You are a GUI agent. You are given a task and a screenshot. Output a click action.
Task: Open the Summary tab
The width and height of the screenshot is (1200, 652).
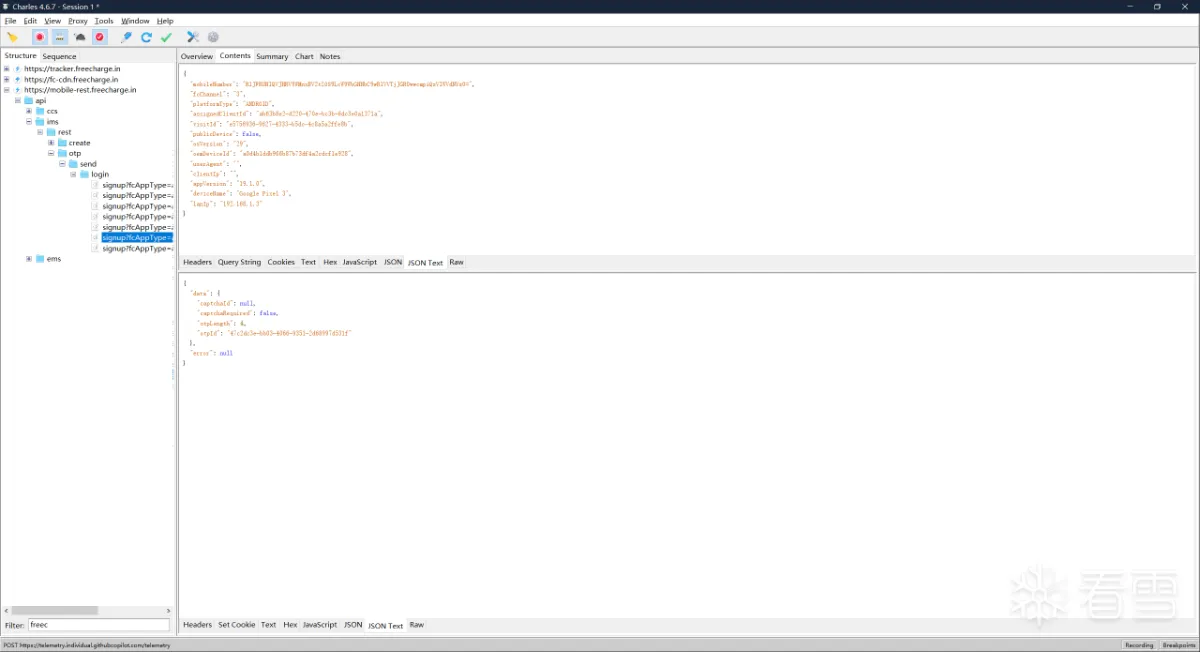tap(272, 56)
